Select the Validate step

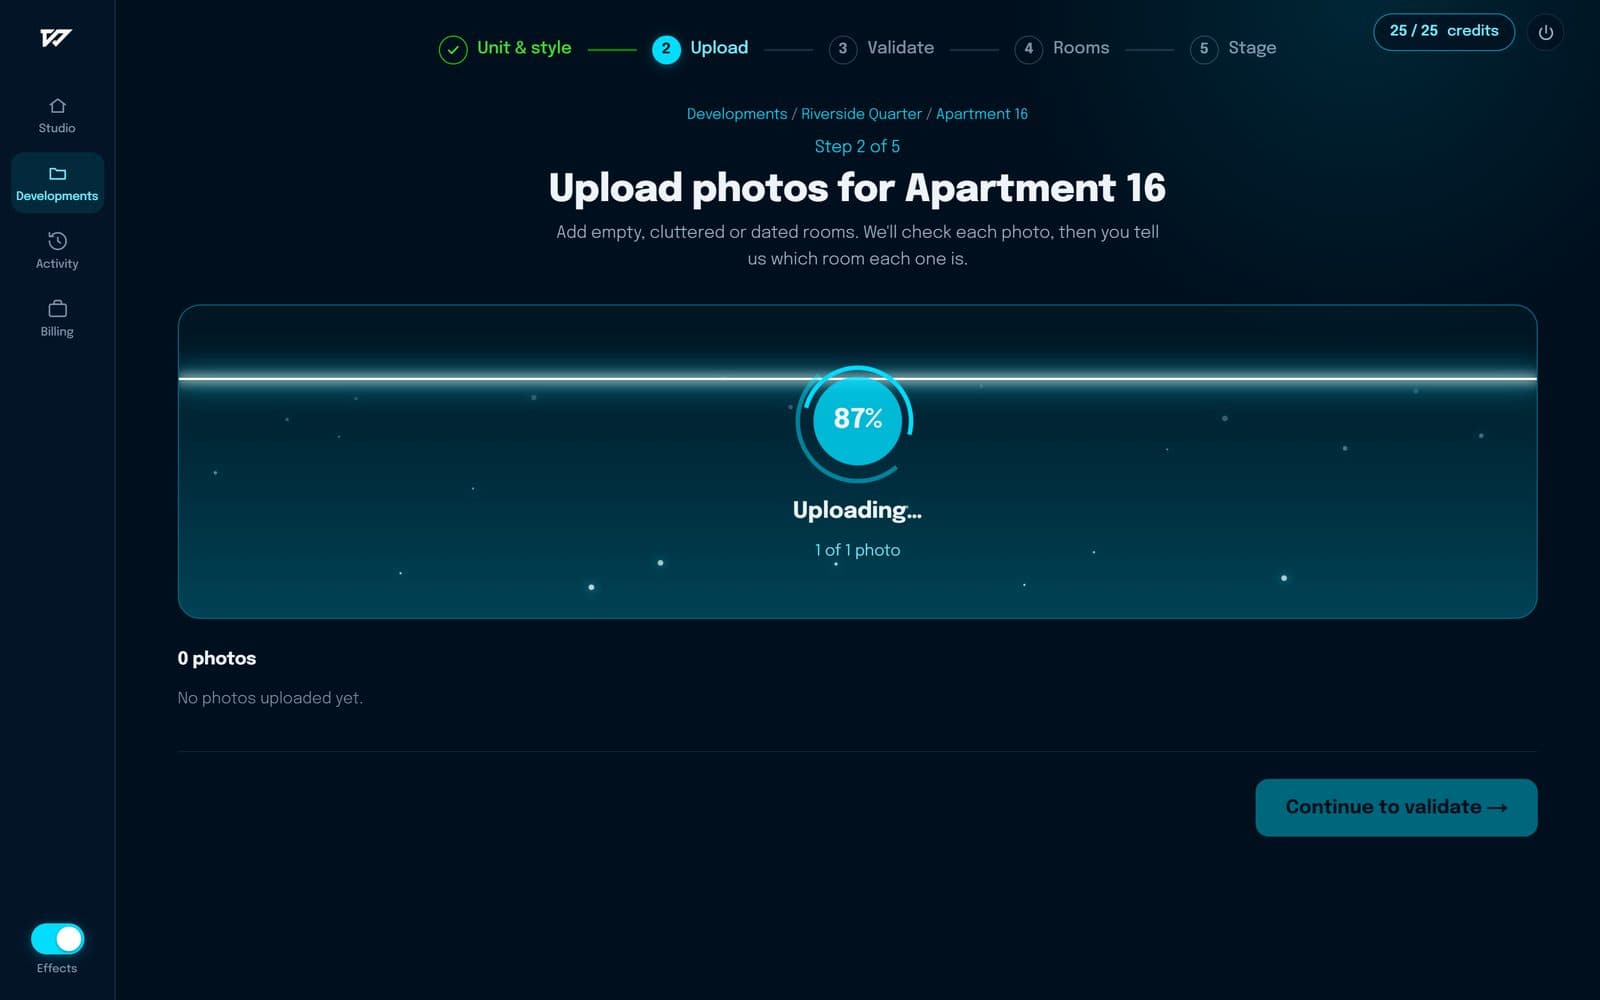(881, 48)
